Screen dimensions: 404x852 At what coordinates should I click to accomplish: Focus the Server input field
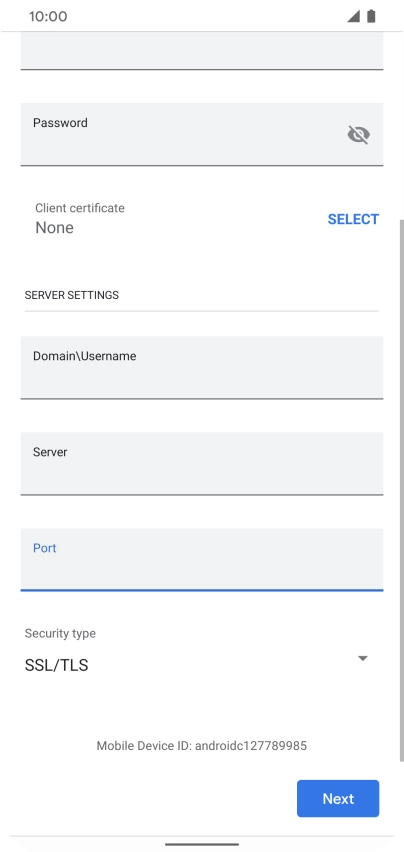pos(202,463)
